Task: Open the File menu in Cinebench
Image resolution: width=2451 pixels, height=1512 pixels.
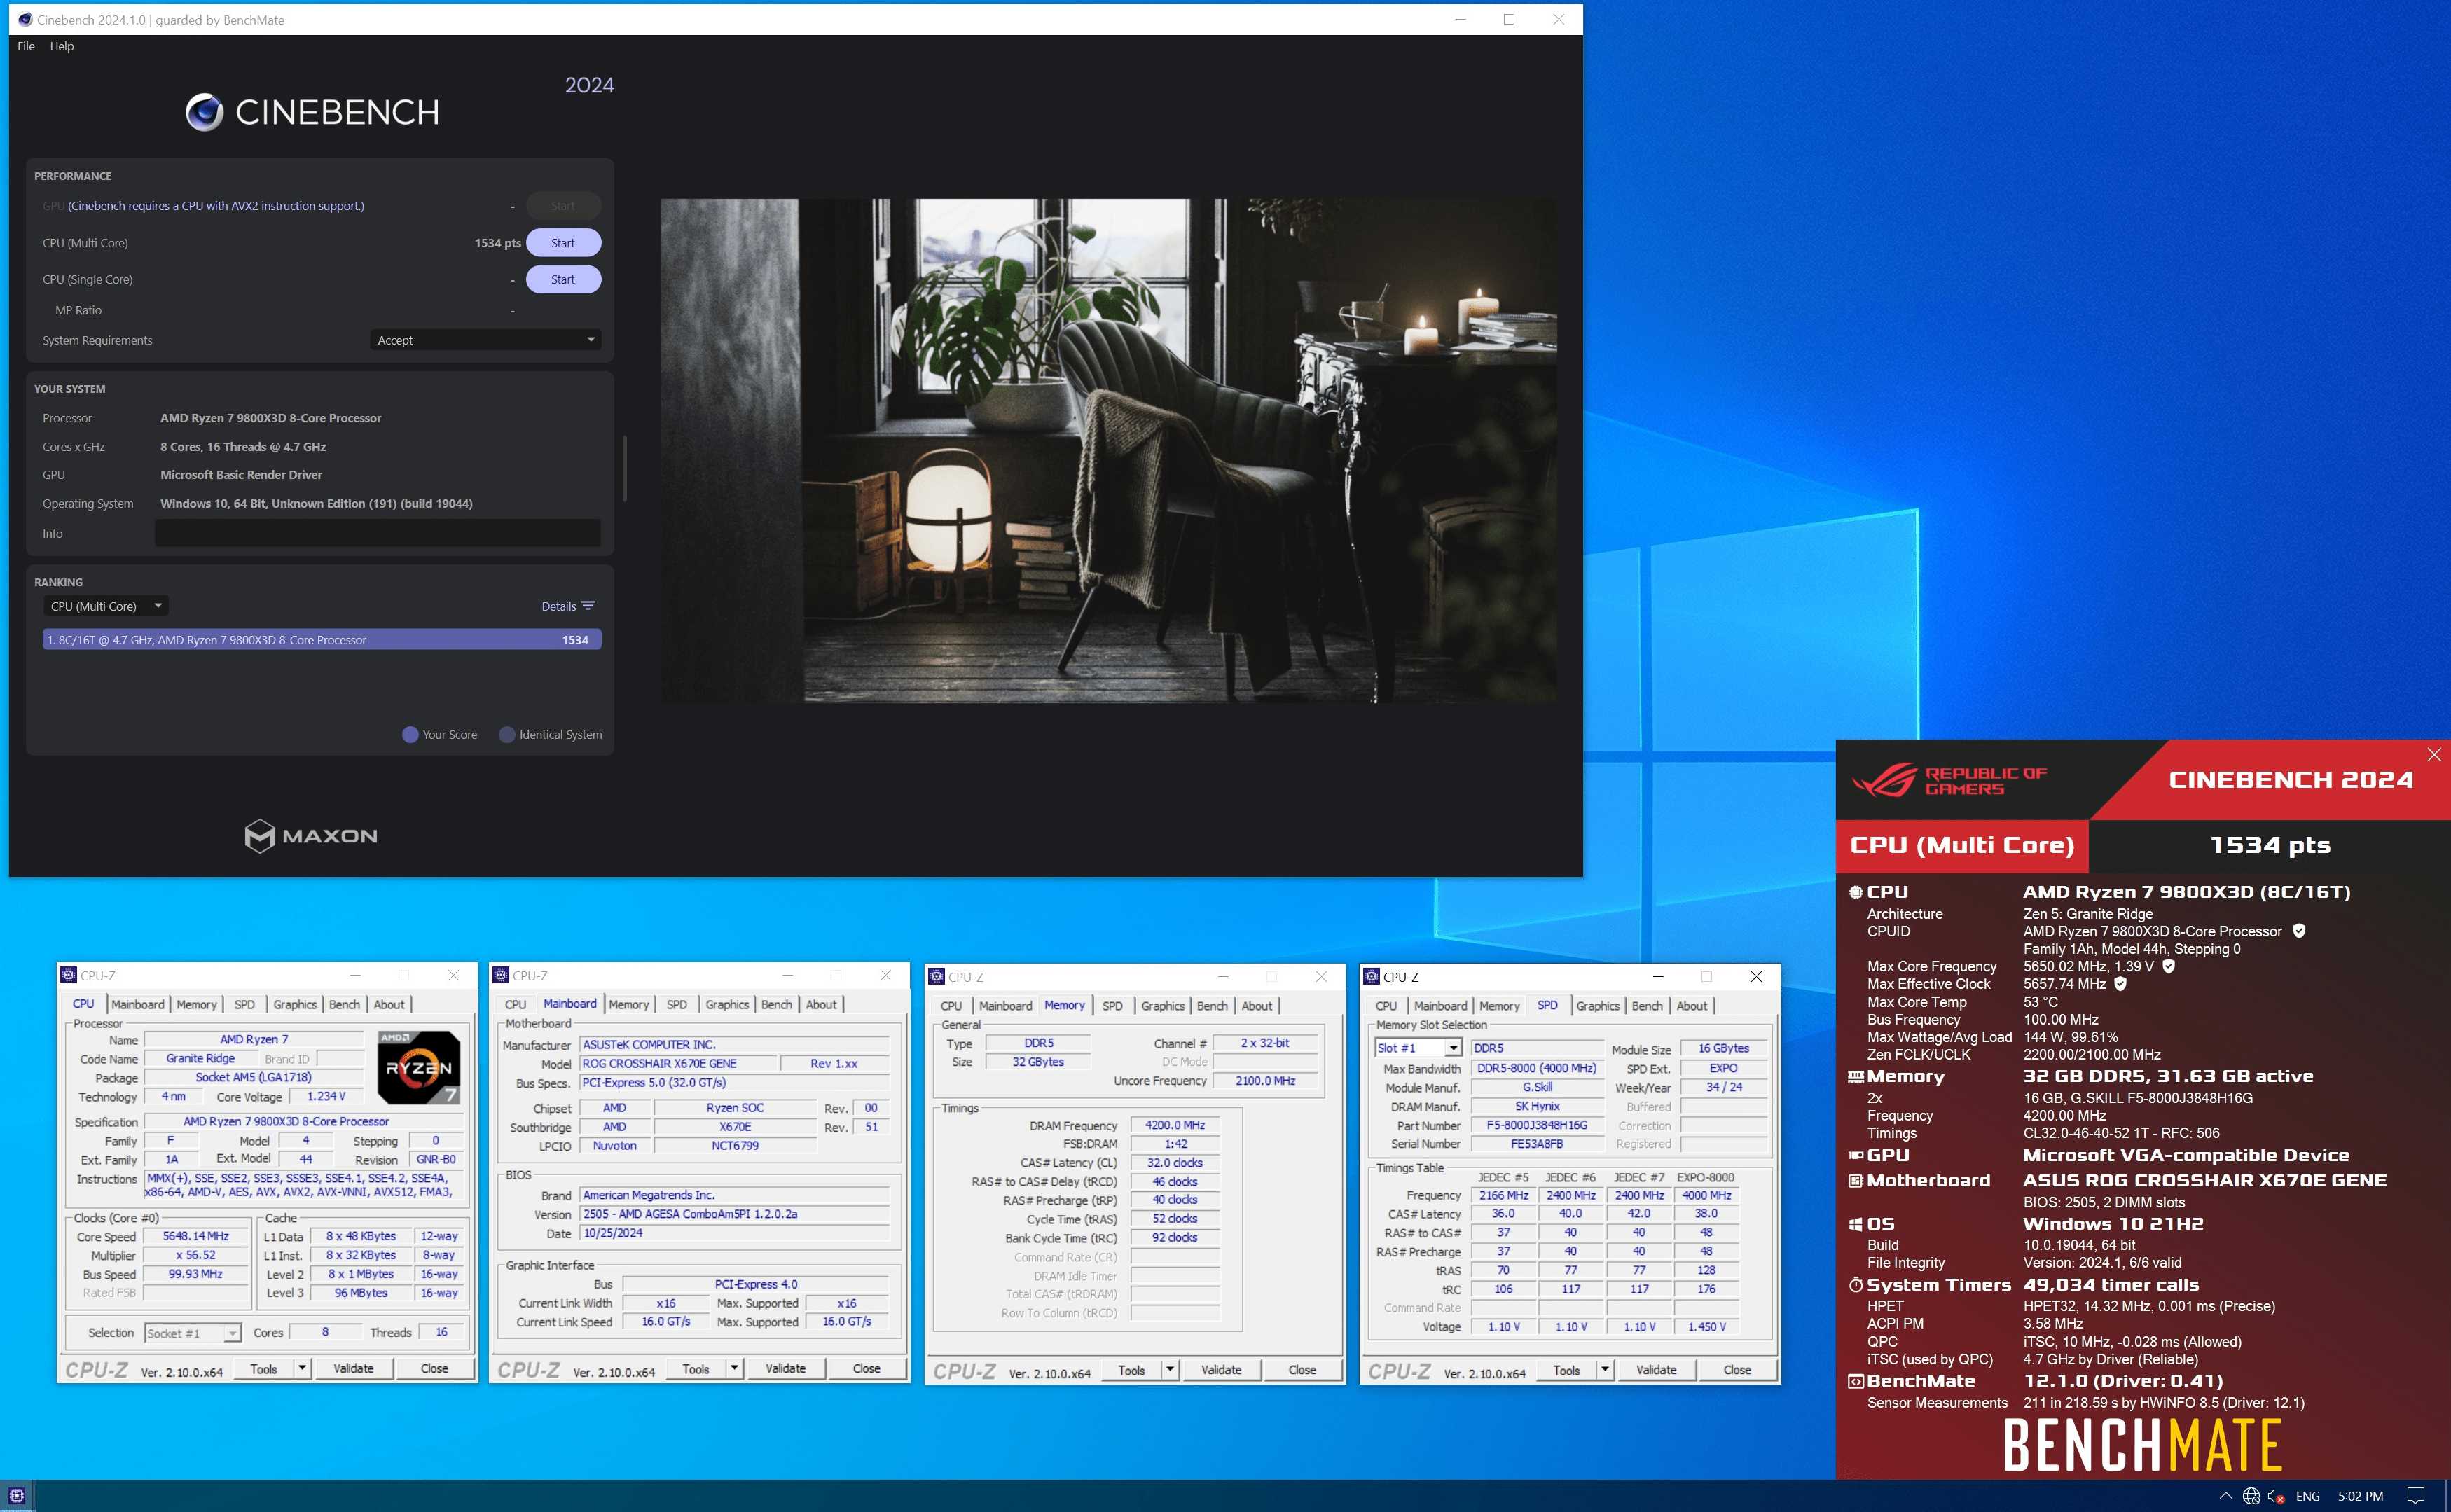Action: click(26, 46)
